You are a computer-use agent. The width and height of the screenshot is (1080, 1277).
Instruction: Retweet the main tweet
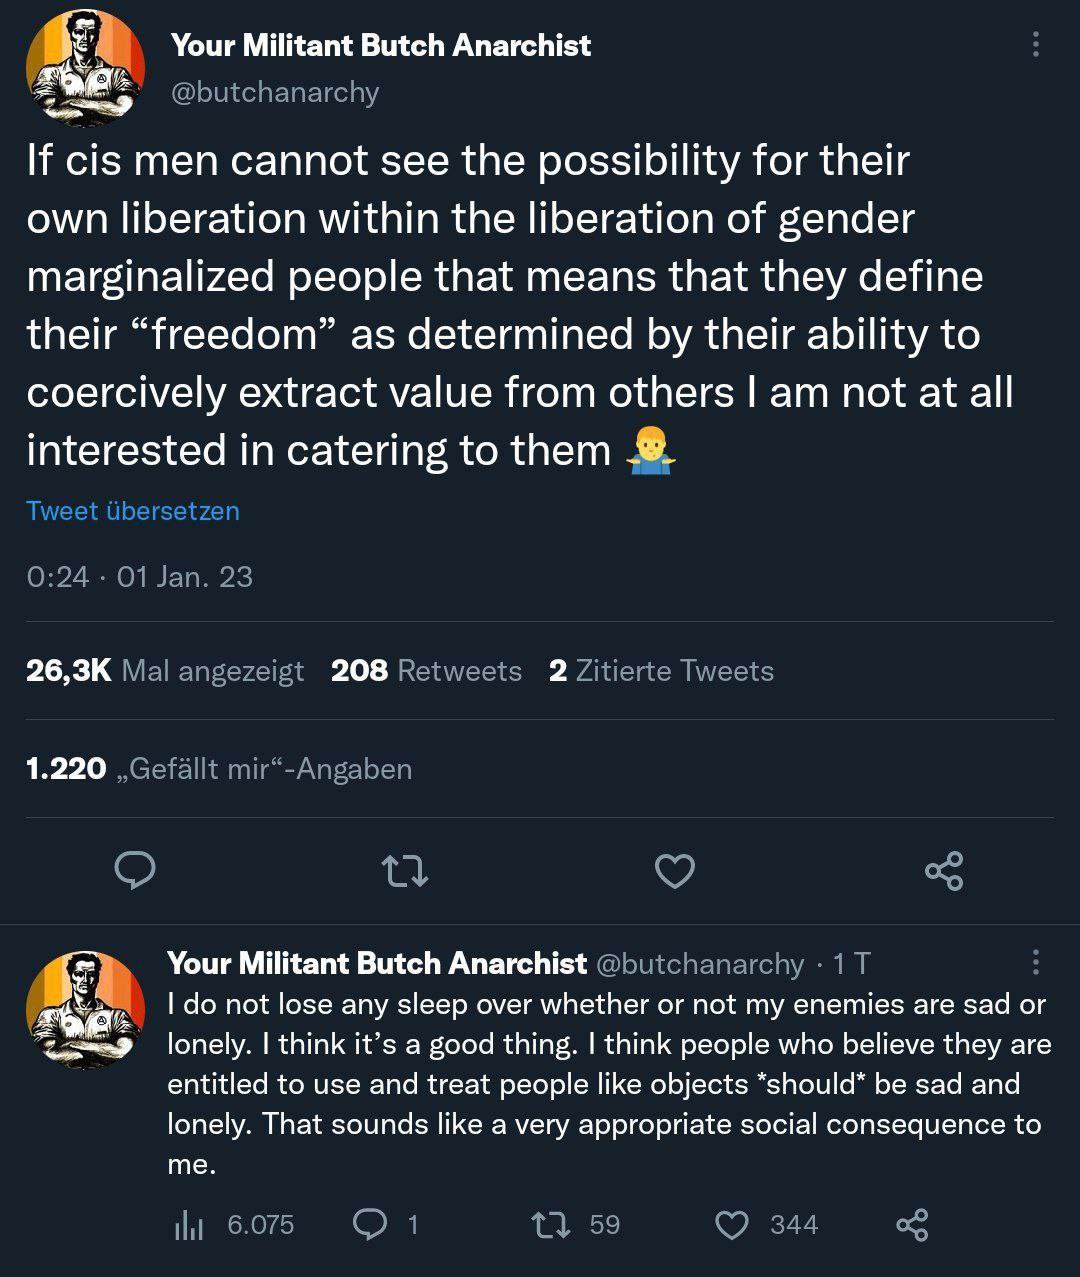[x=406, y=871]
